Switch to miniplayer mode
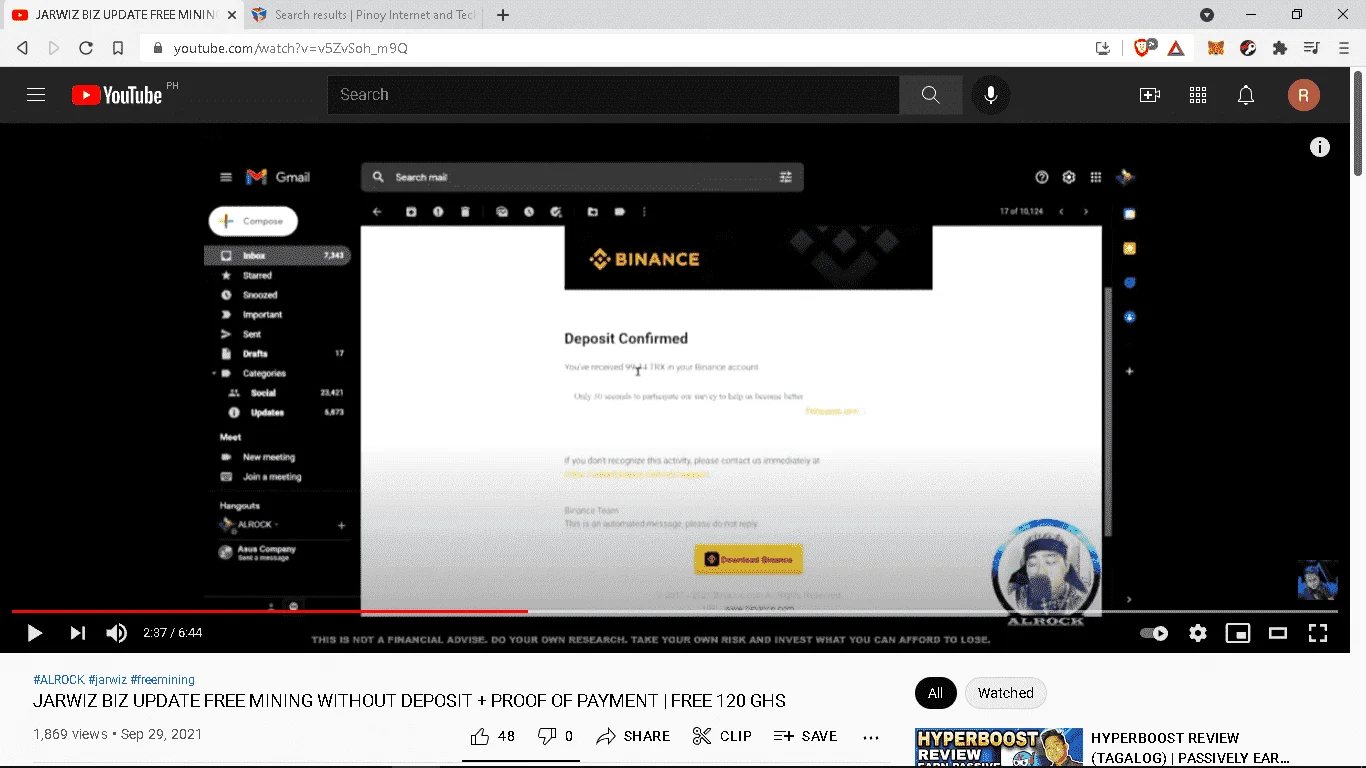 1238,633
